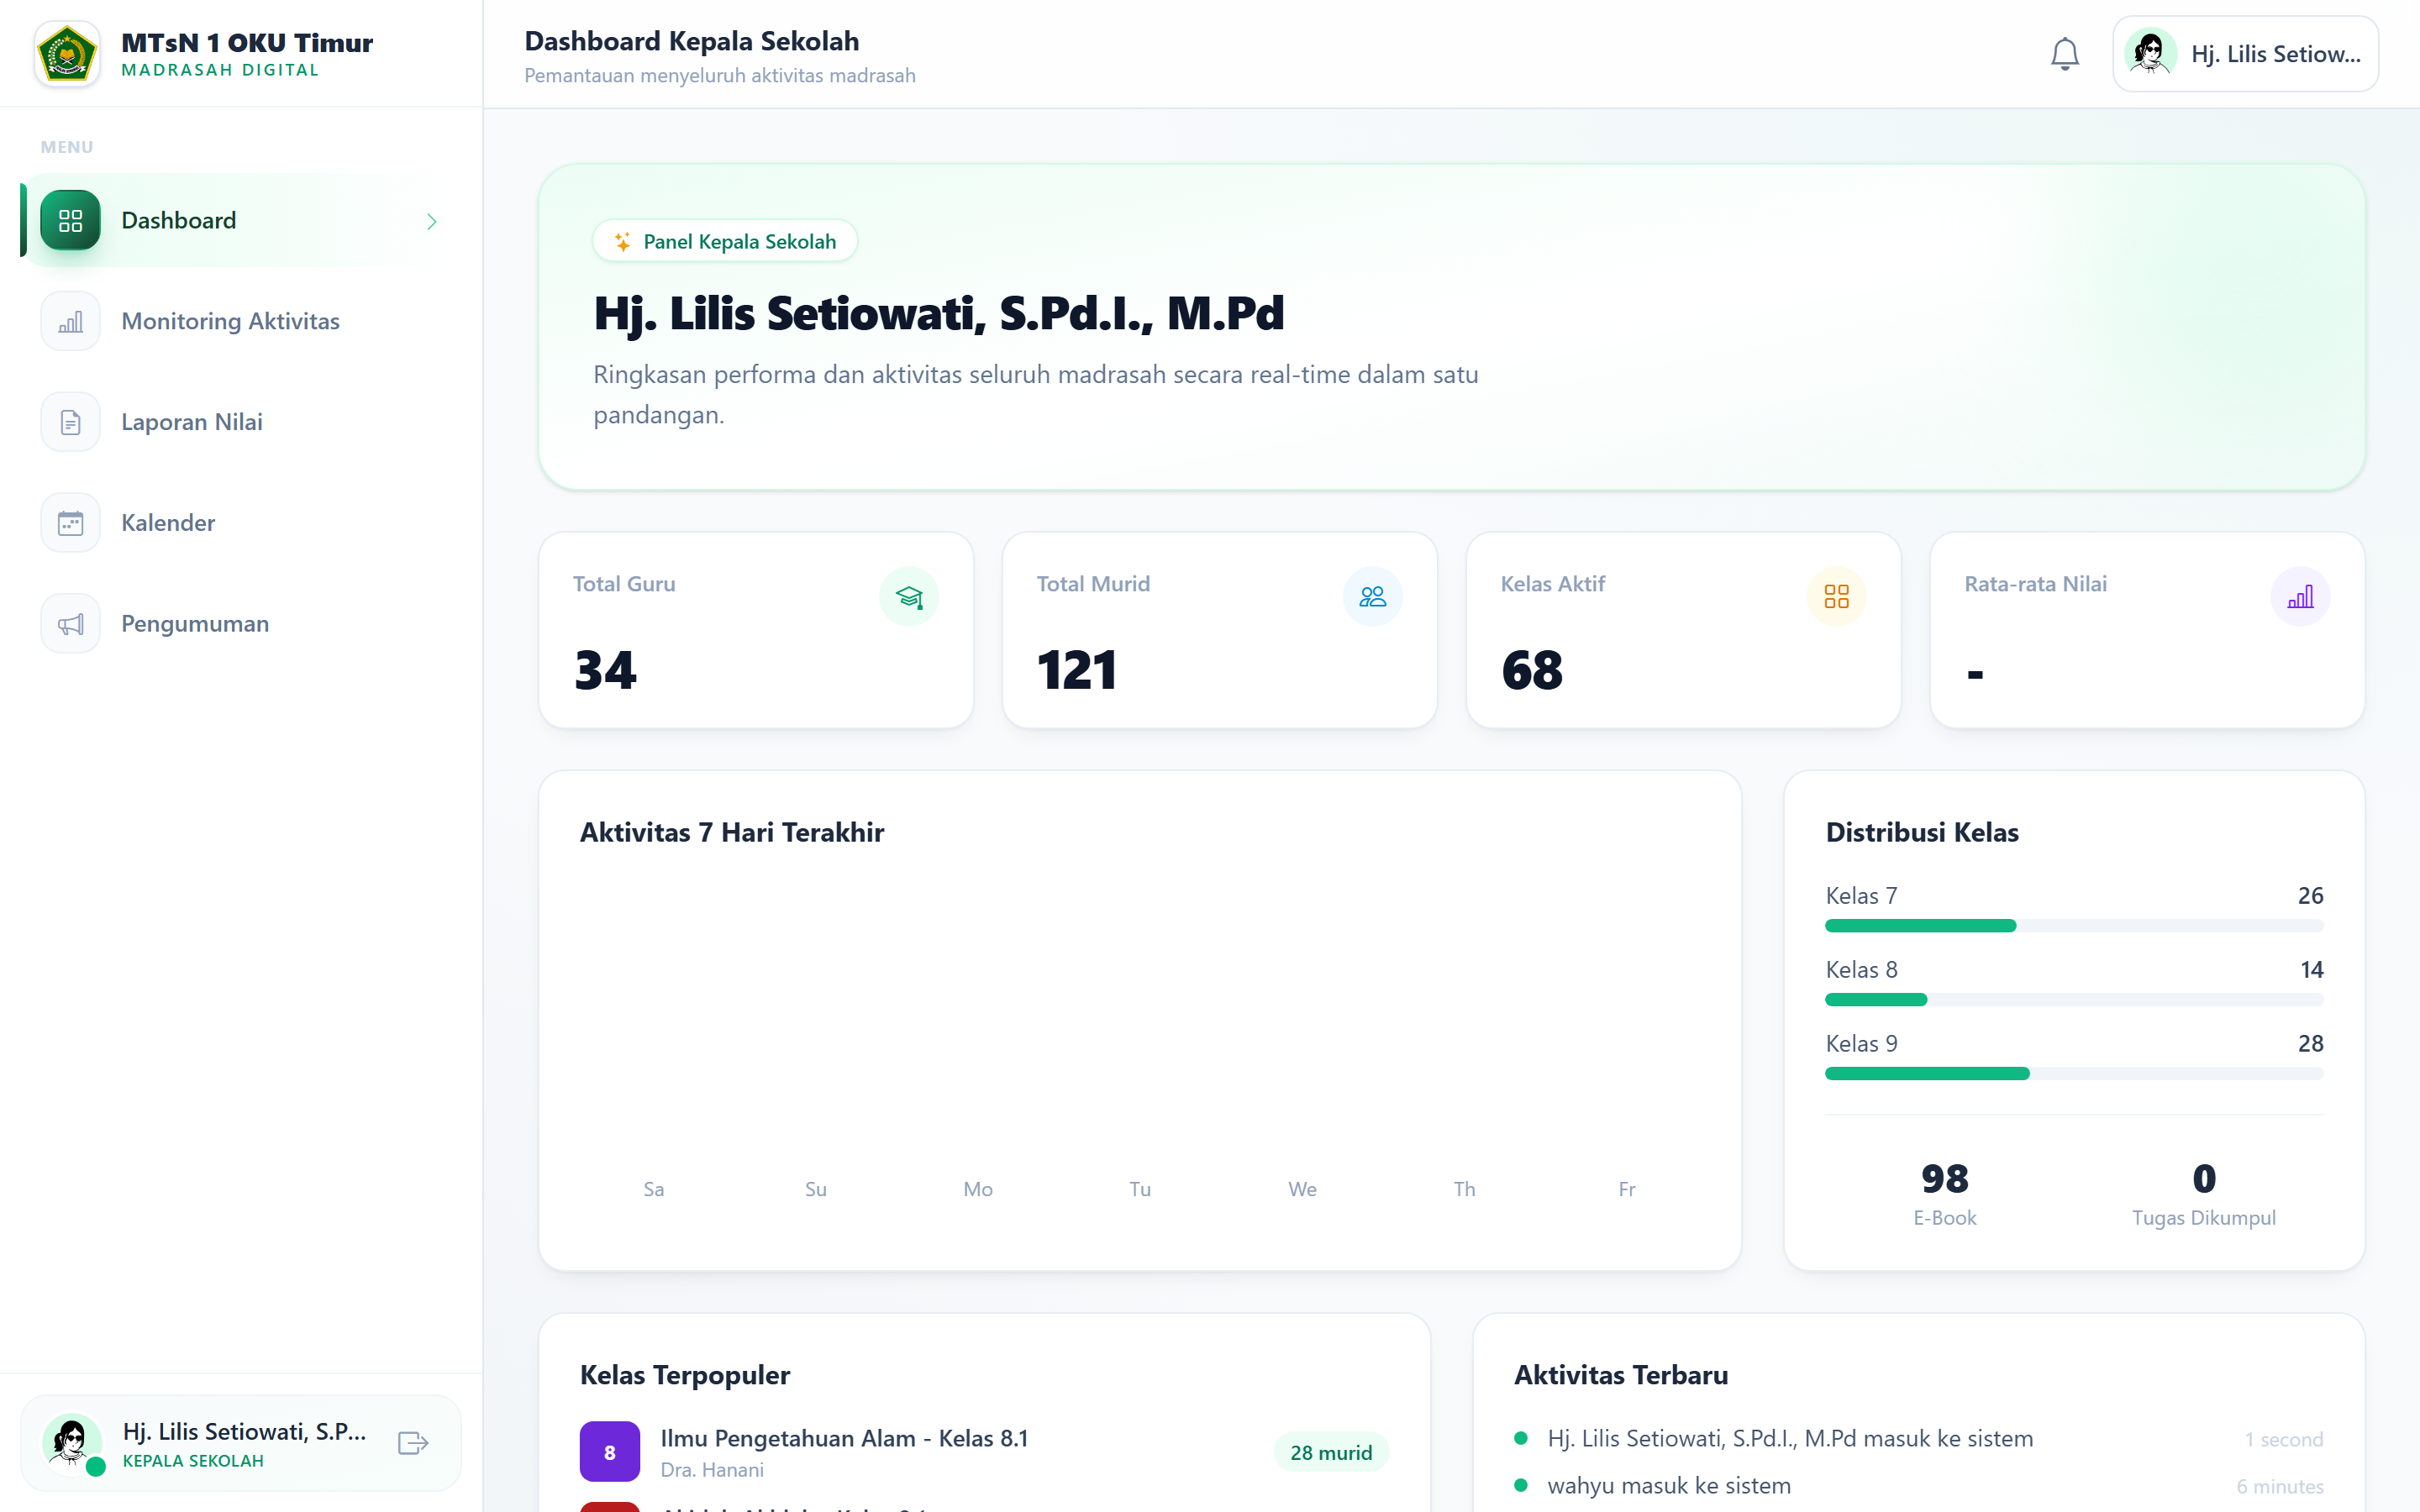Click the sidebar user card Hj. Lilis Setiowati
Screen dimensions: 2420x1512
tap(241, 1443)
